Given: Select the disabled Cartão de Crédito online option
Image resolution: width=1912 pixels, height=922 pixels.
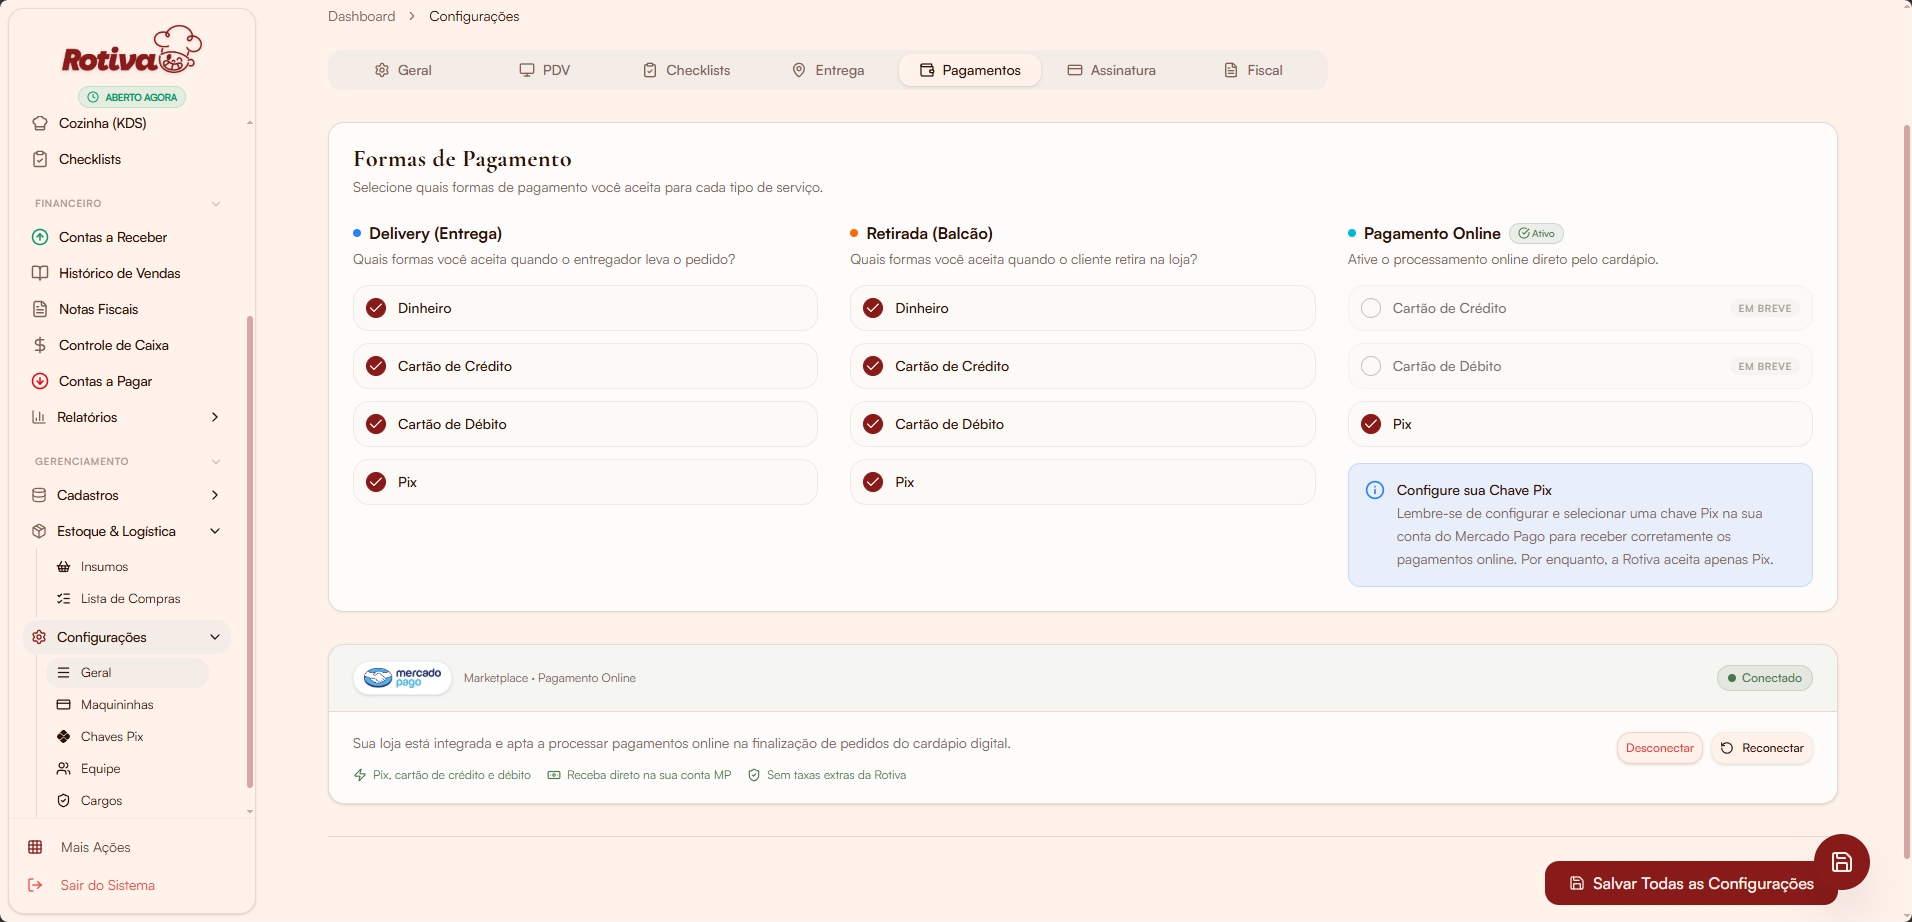Looking at the screenshot, I should pyautogui.click(x=1580, y=308).
